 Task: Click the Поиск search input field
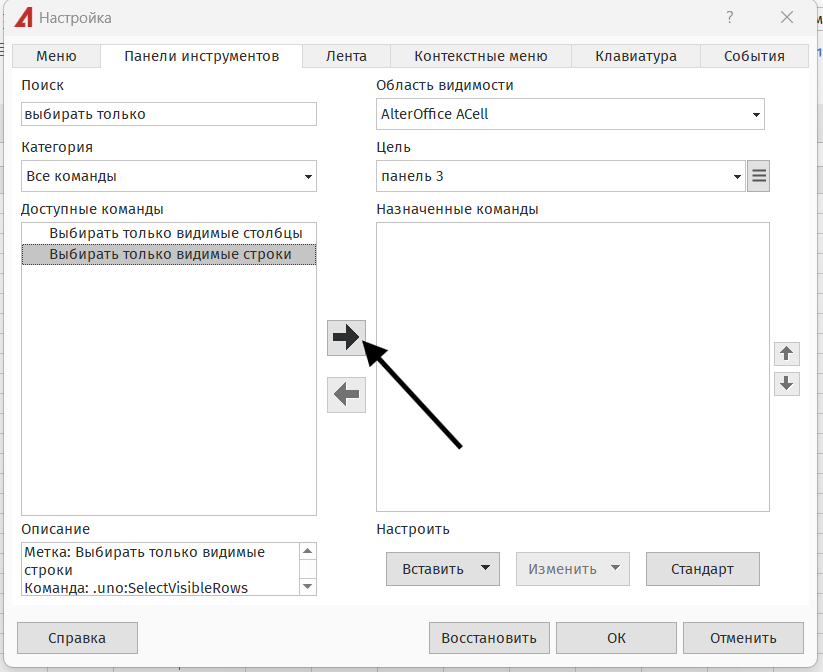[168, 114]
